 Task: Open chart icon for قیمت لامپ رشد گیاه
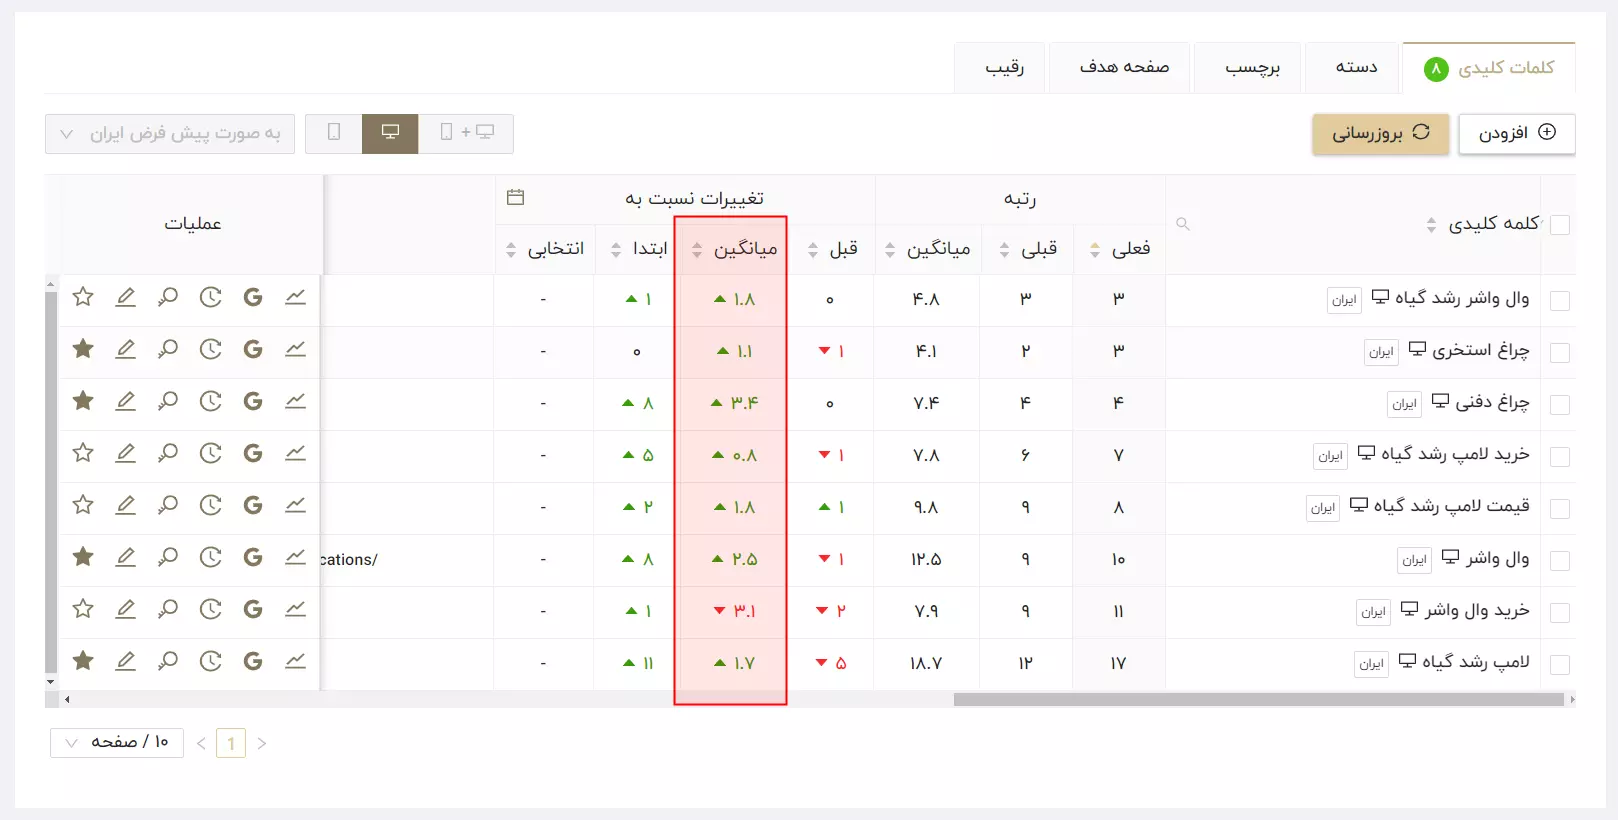point(295,505)
